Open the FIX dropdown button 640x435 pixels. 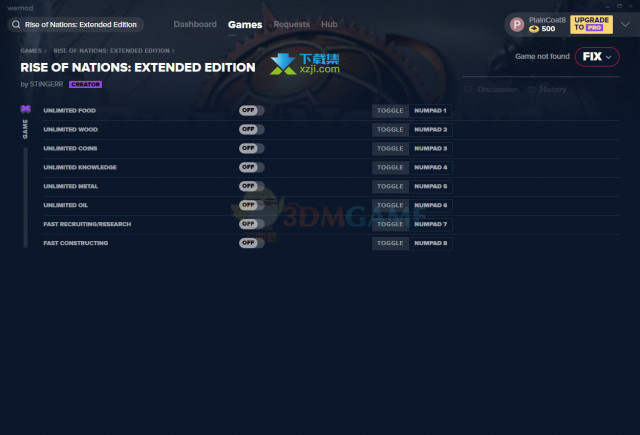click(597, 57)
